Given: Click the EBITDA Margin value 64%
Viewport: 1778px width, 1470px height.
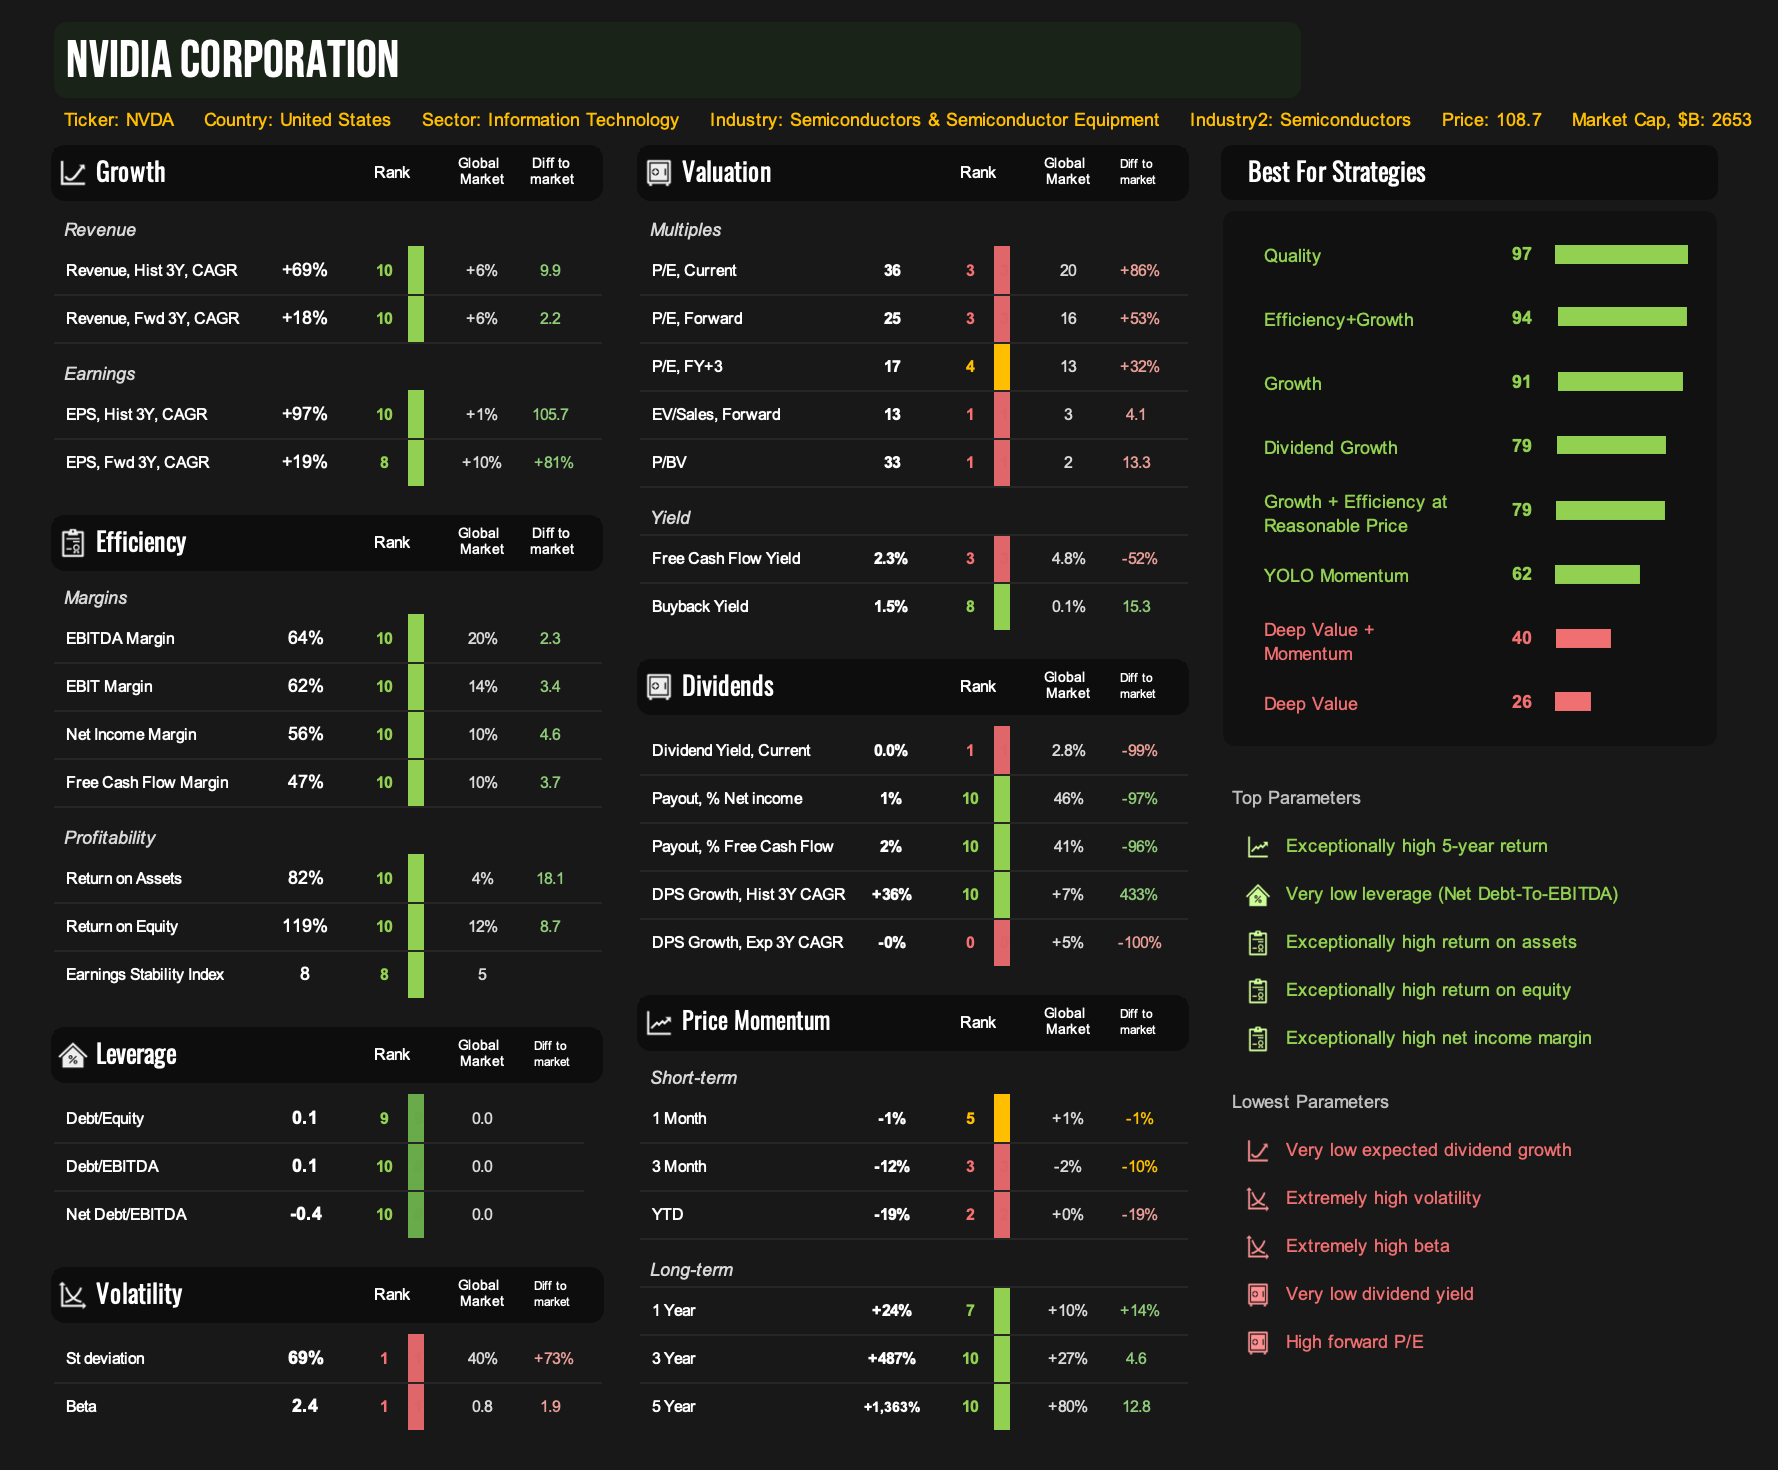Looking at the screenshot, I should [305, 638].
